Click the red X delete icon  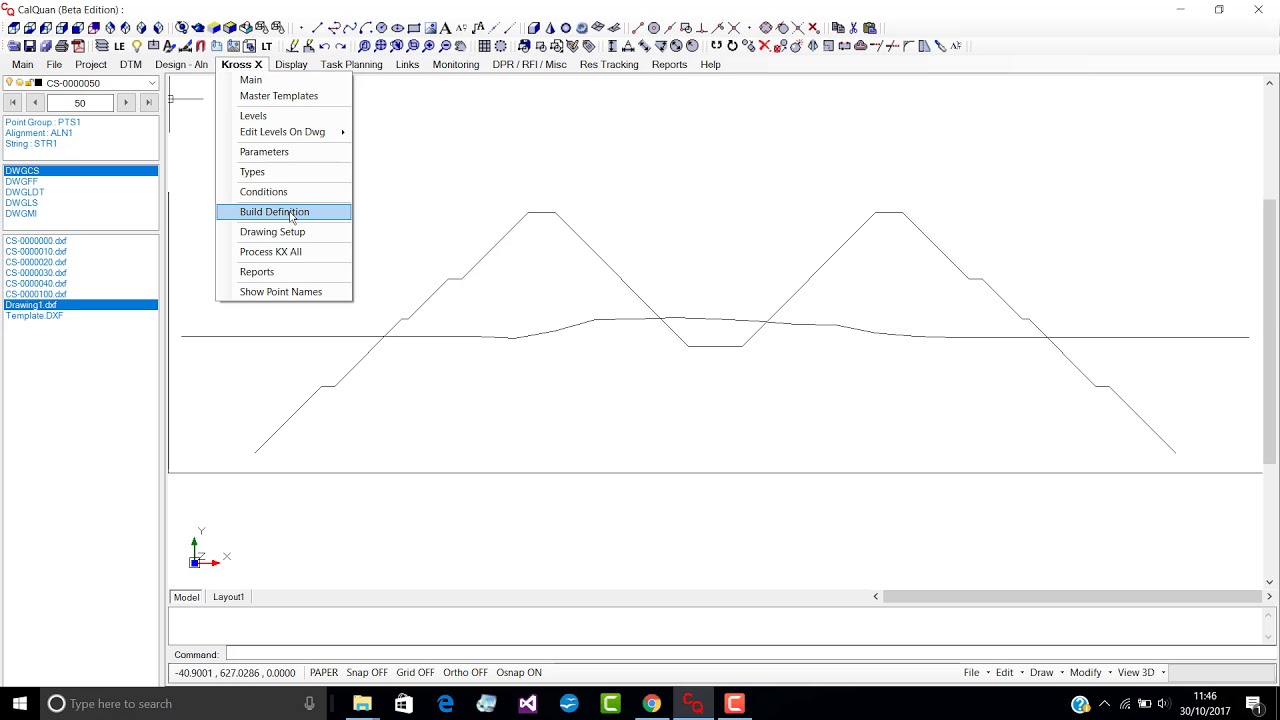765,46
